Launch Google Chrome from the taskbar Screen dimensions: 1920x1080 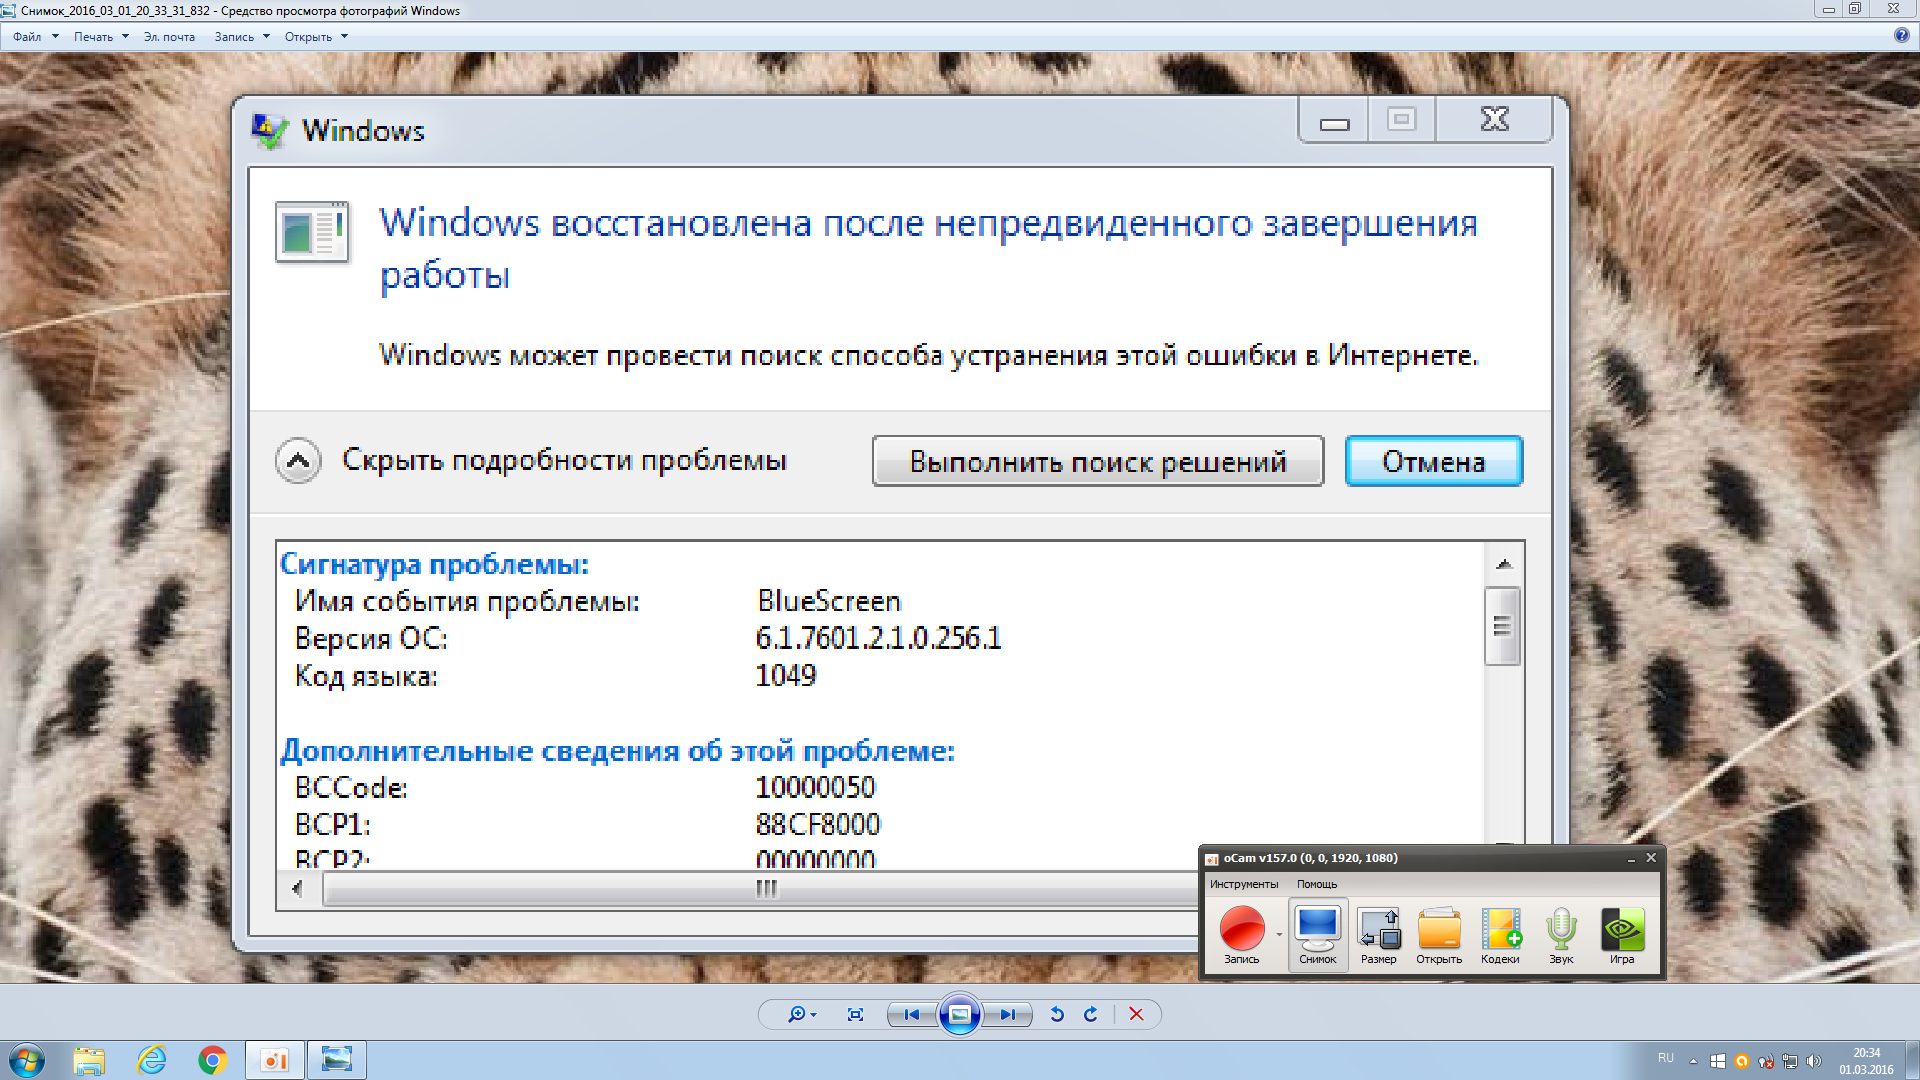tap(213, 1060)
